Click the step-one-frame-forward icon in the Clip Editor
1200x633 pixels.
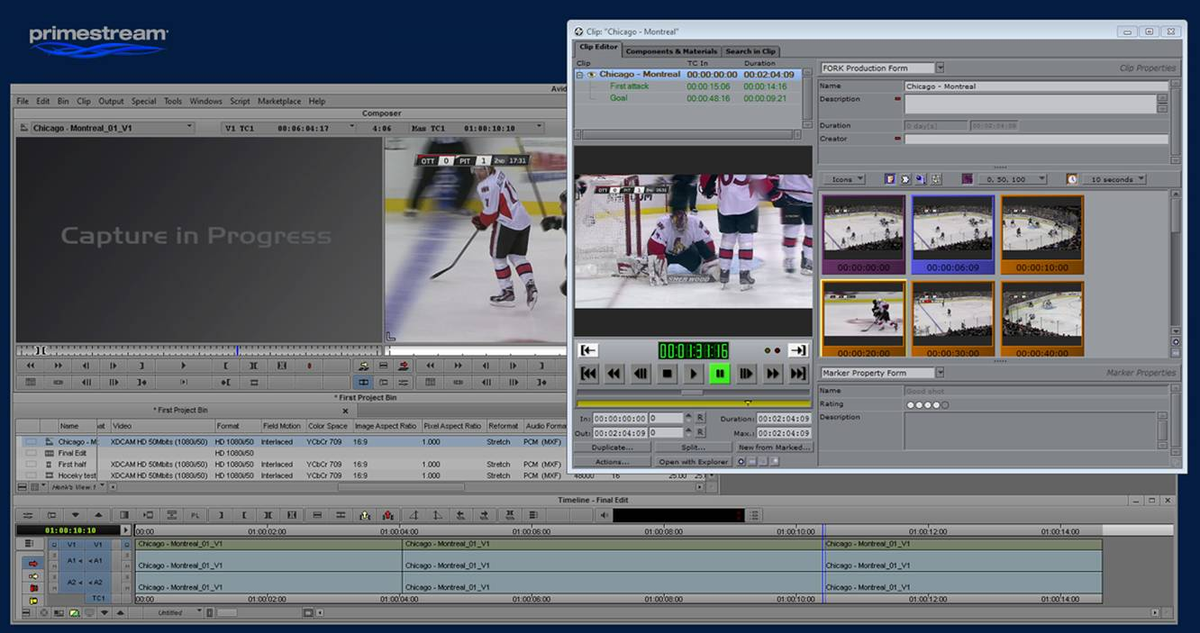pyautogui.click(x=746, y=374)
